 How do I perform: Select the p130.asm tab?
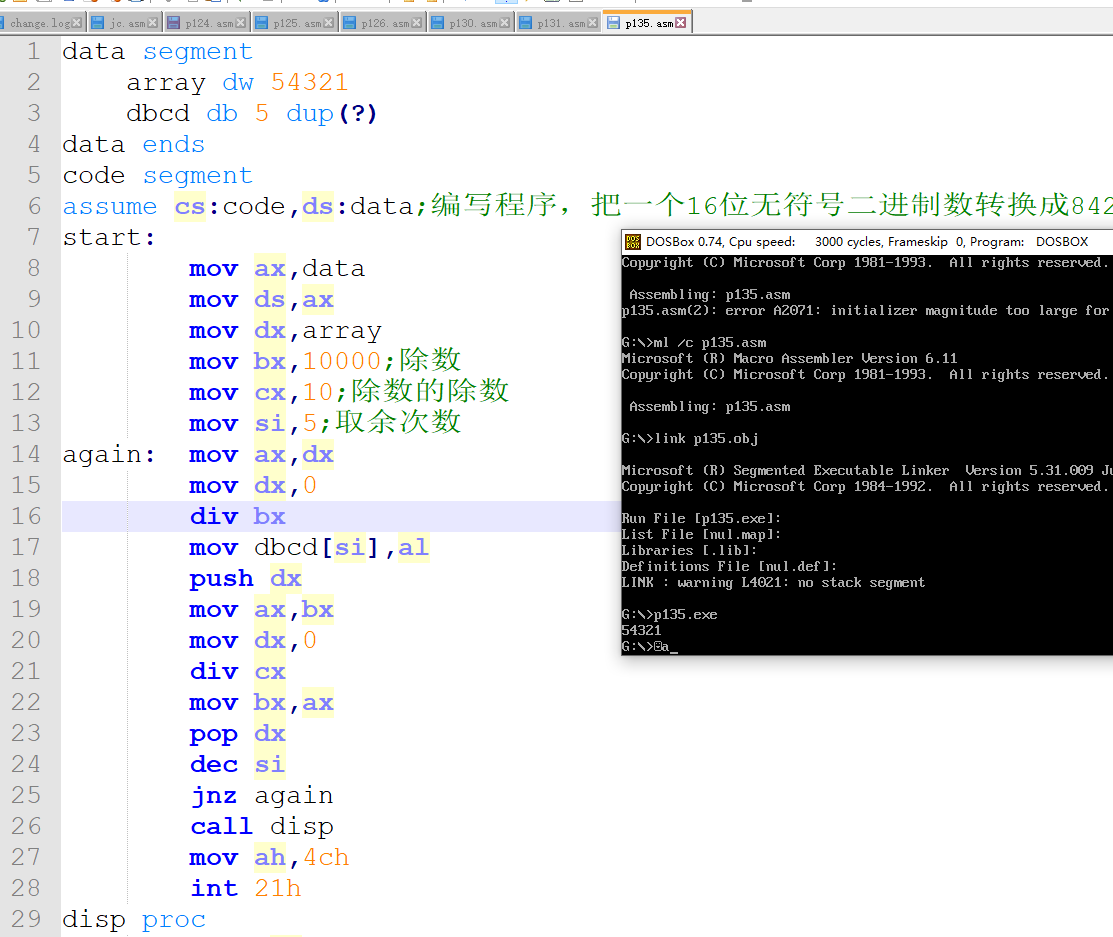coord(473,23)
